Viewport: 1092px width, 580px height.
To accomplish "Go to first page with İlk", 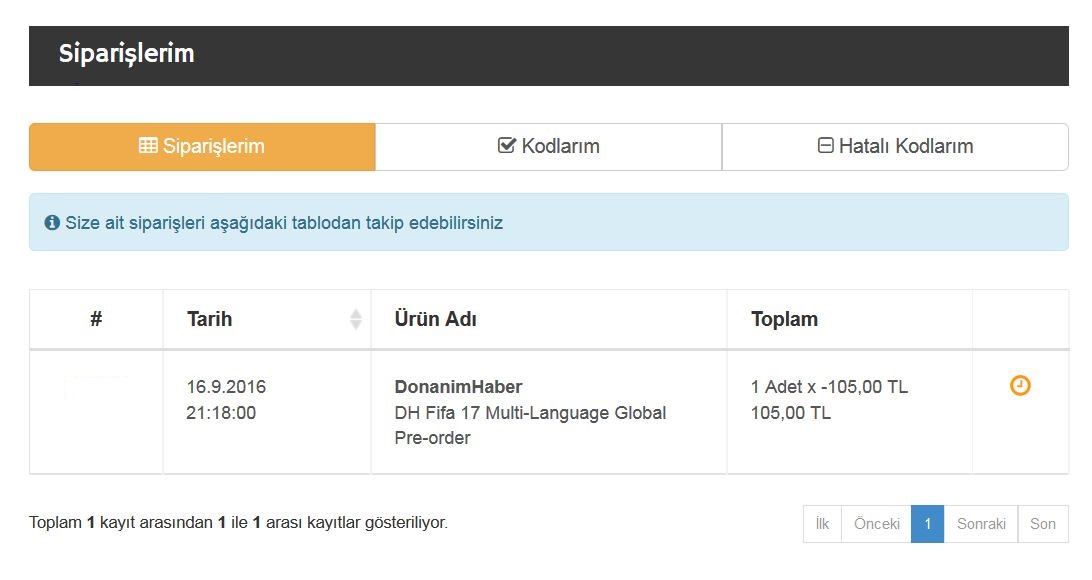I will point(822,524).
